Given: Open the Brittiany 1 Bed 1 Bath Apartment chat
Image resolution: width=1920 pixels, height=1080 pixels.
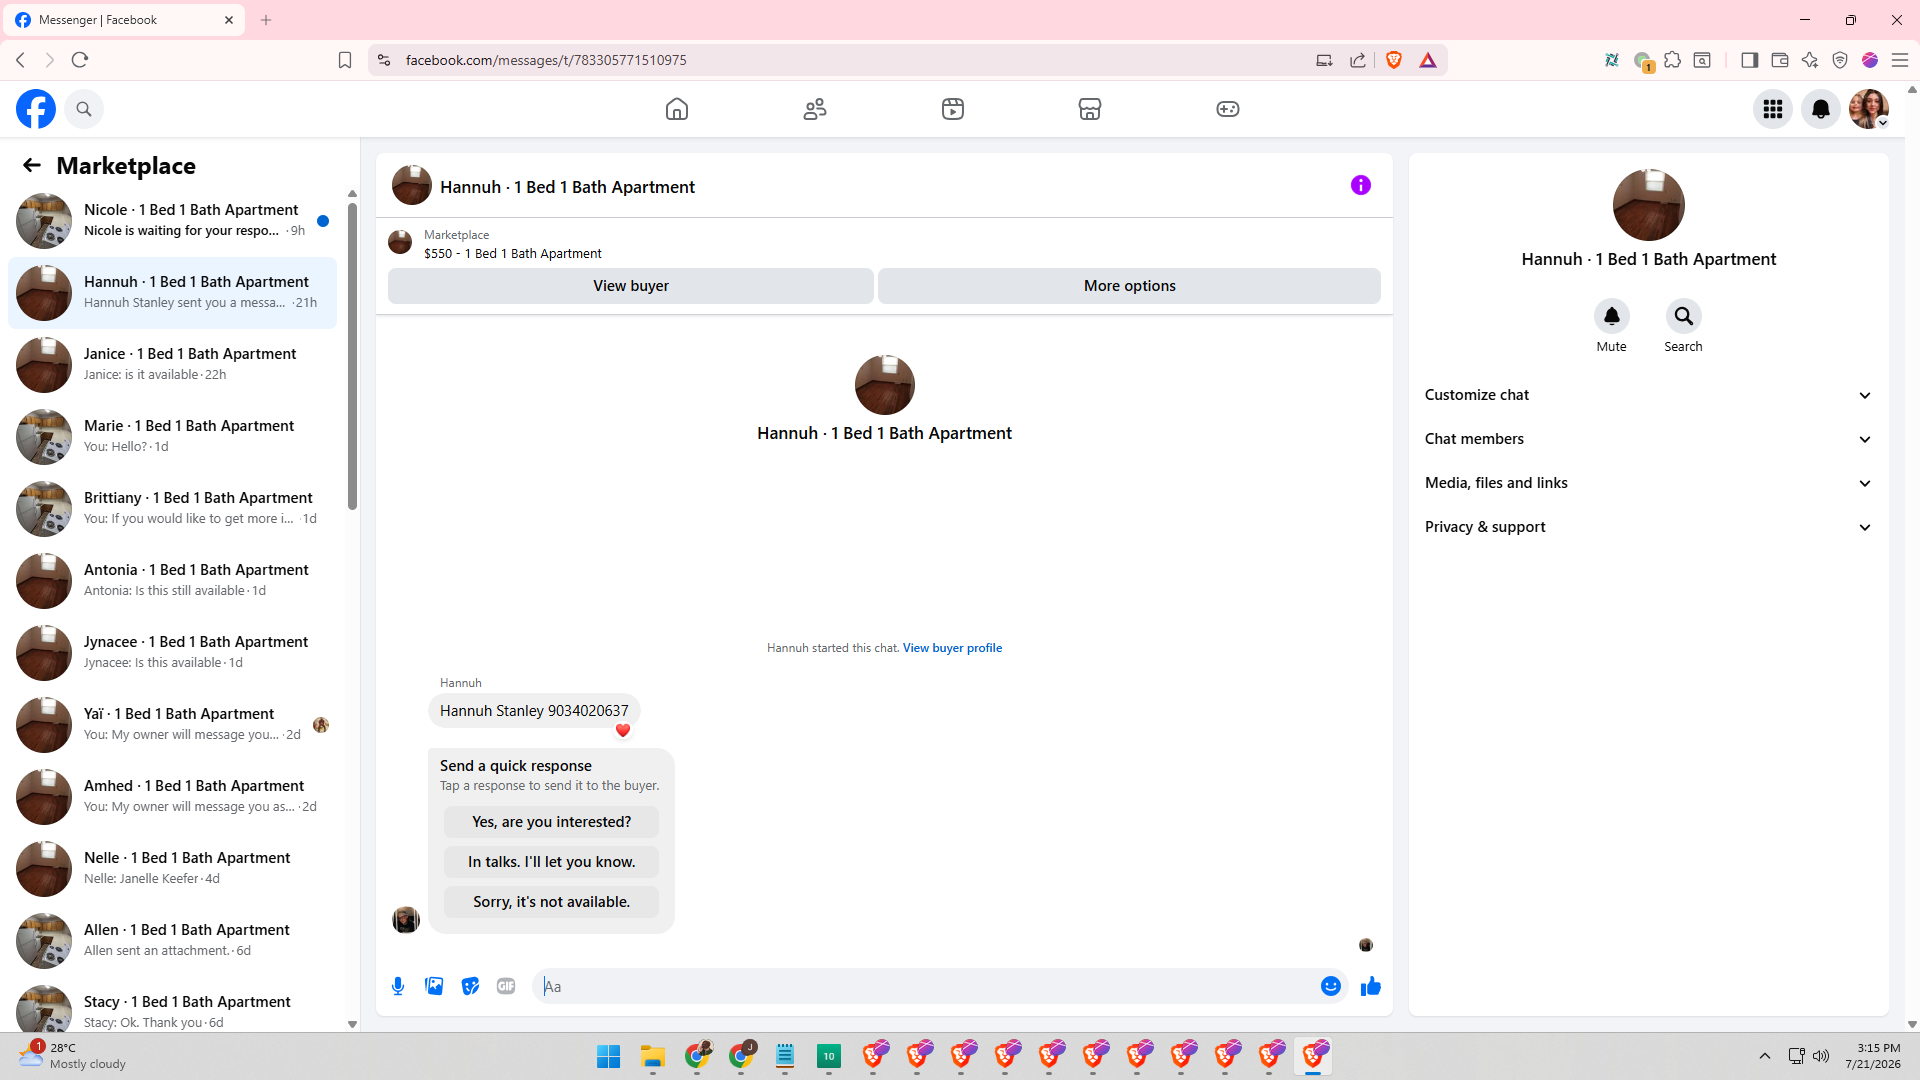Looking at the screenshot, I should click(172, 509).
